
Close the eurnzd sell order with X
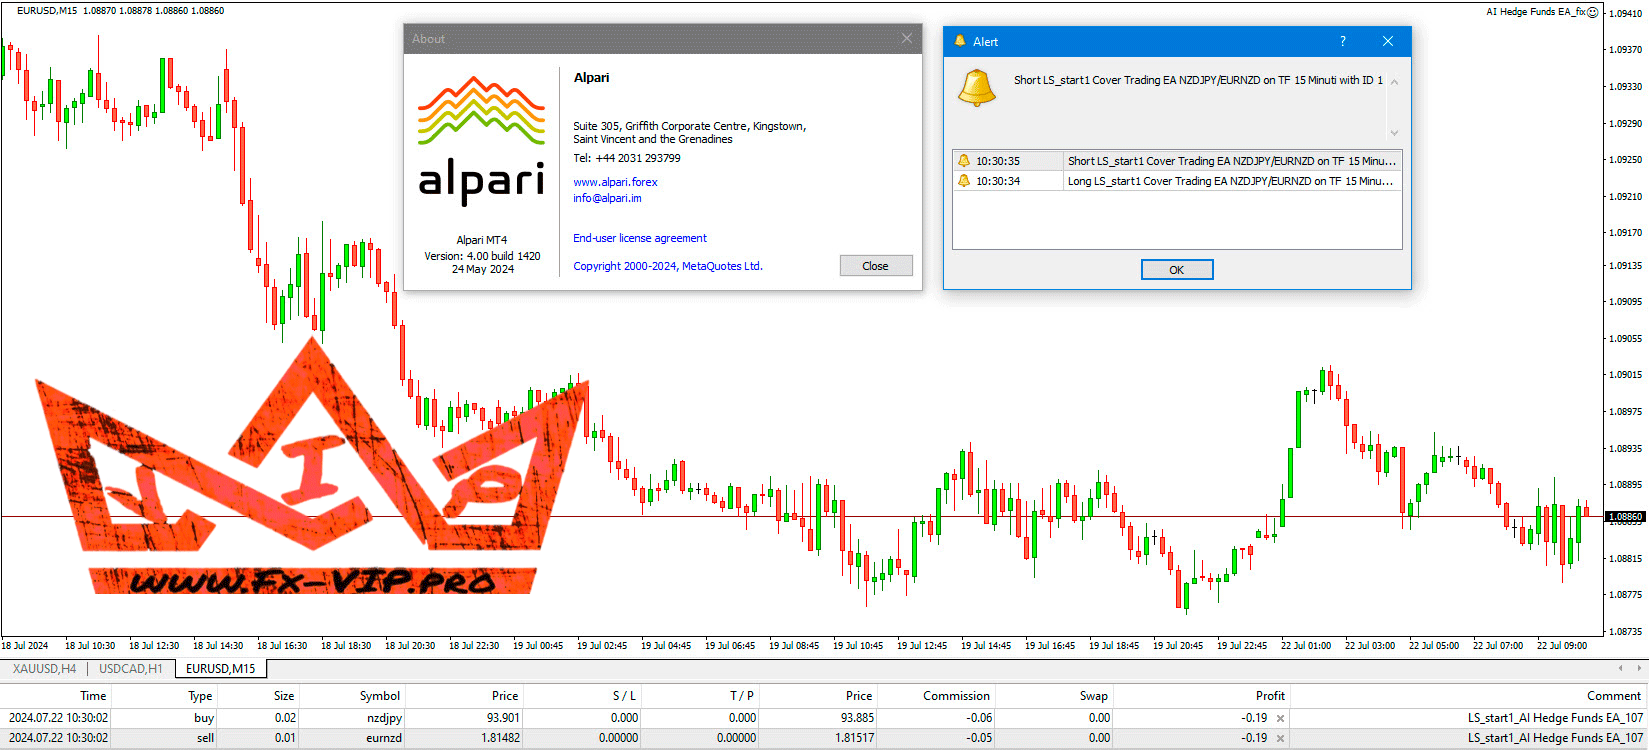click(1280, 738)
